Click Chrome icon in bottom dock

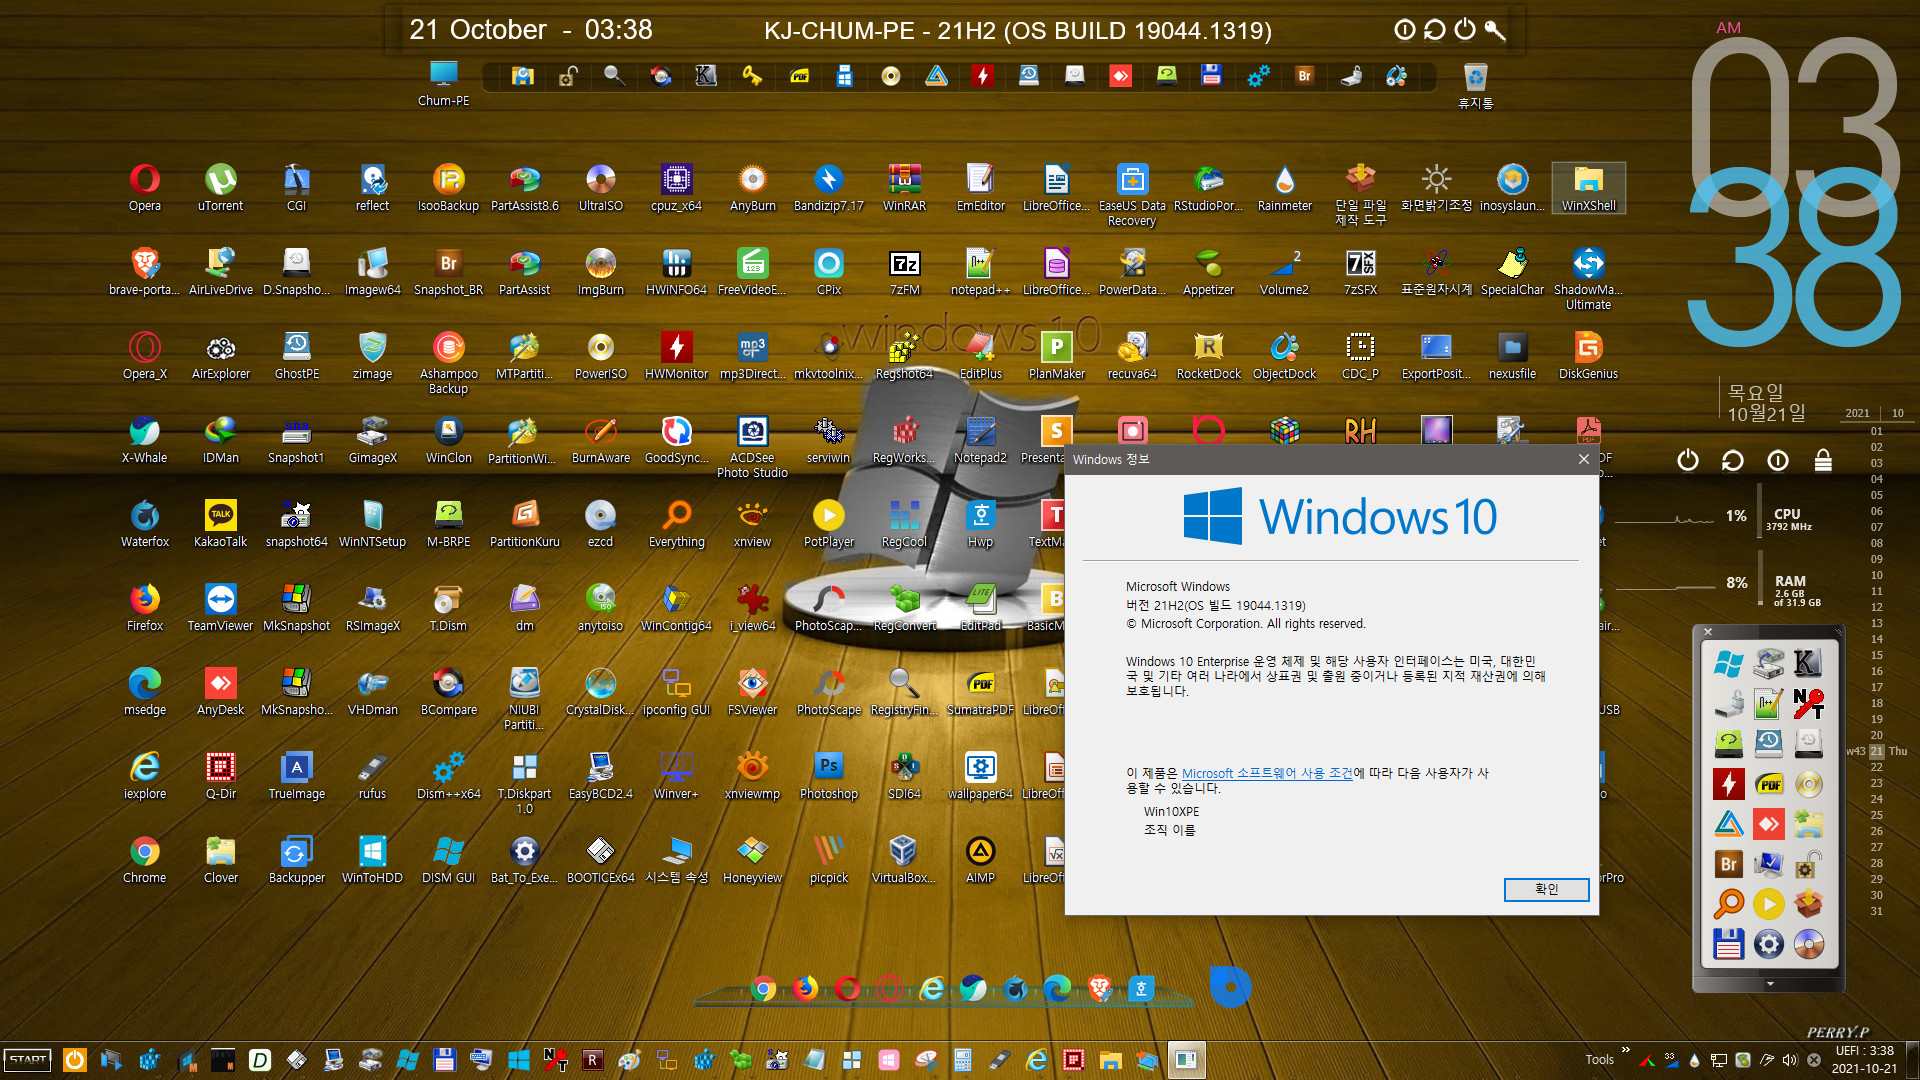coord(763,989)
